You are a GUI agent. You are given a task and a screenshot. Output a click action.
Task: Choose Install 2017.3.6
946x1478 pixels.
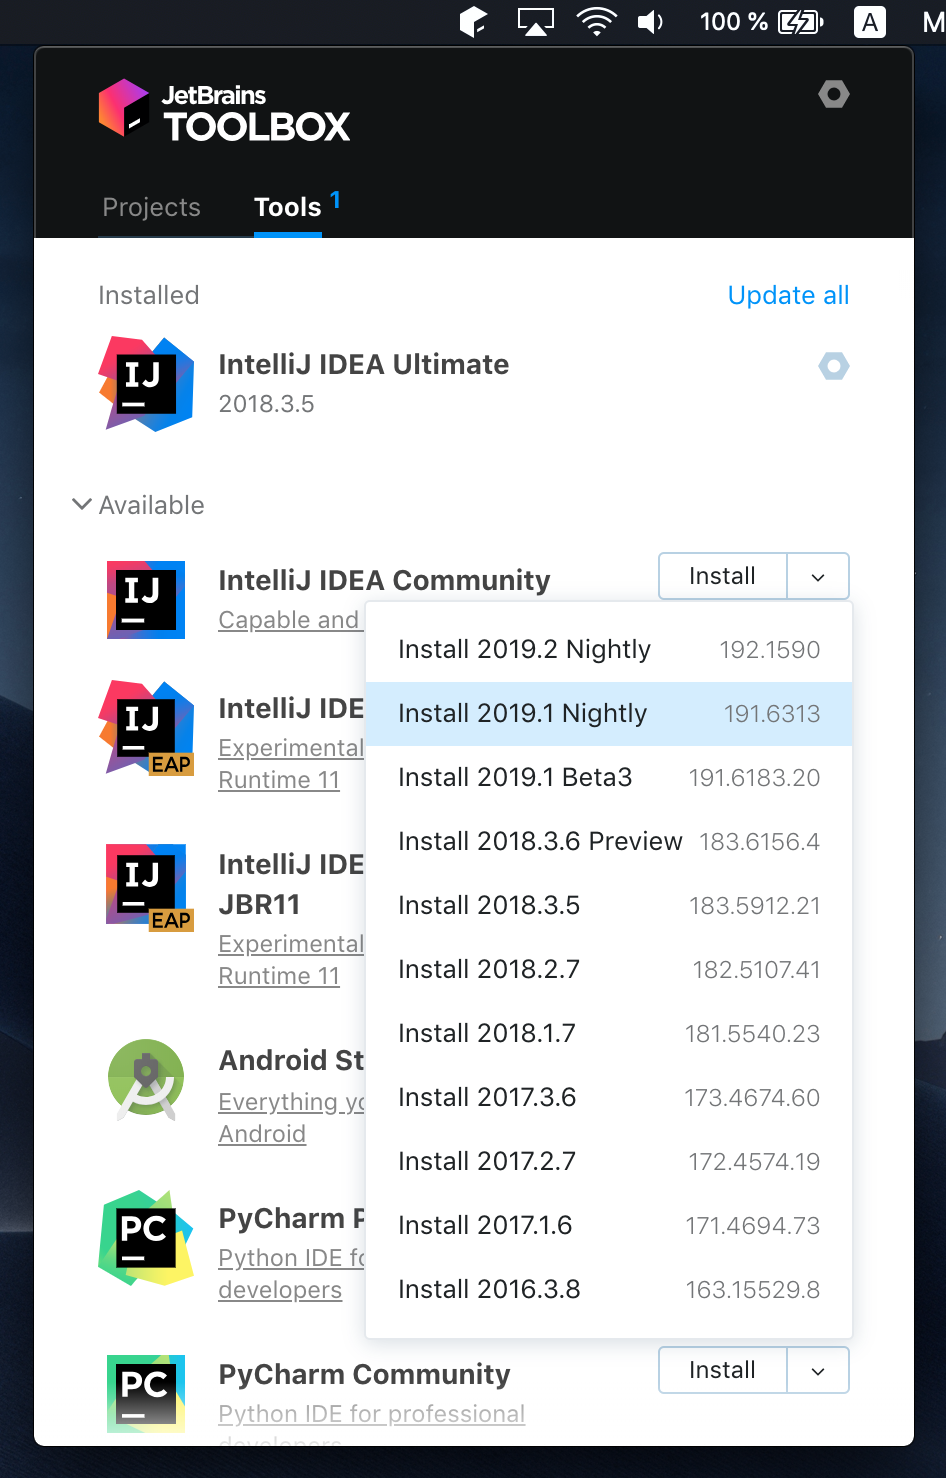coord(609,1098)
